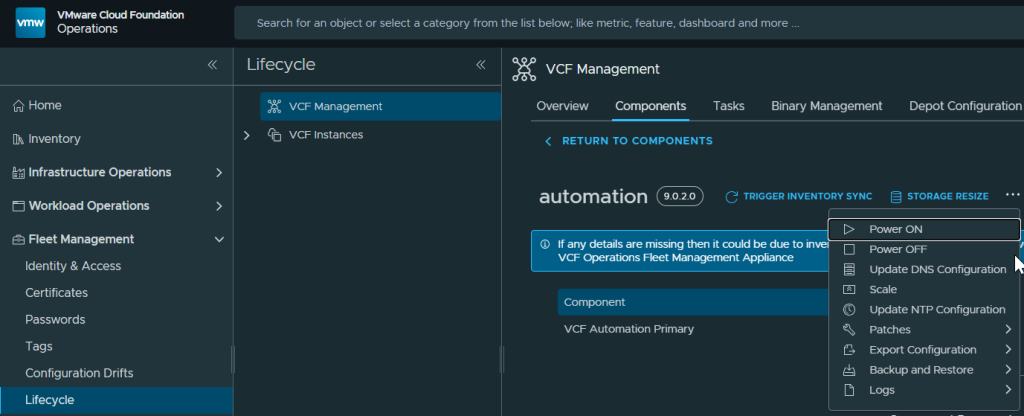Switch to the Binary Management tab

pyautogui.click(x=826, y=106)
